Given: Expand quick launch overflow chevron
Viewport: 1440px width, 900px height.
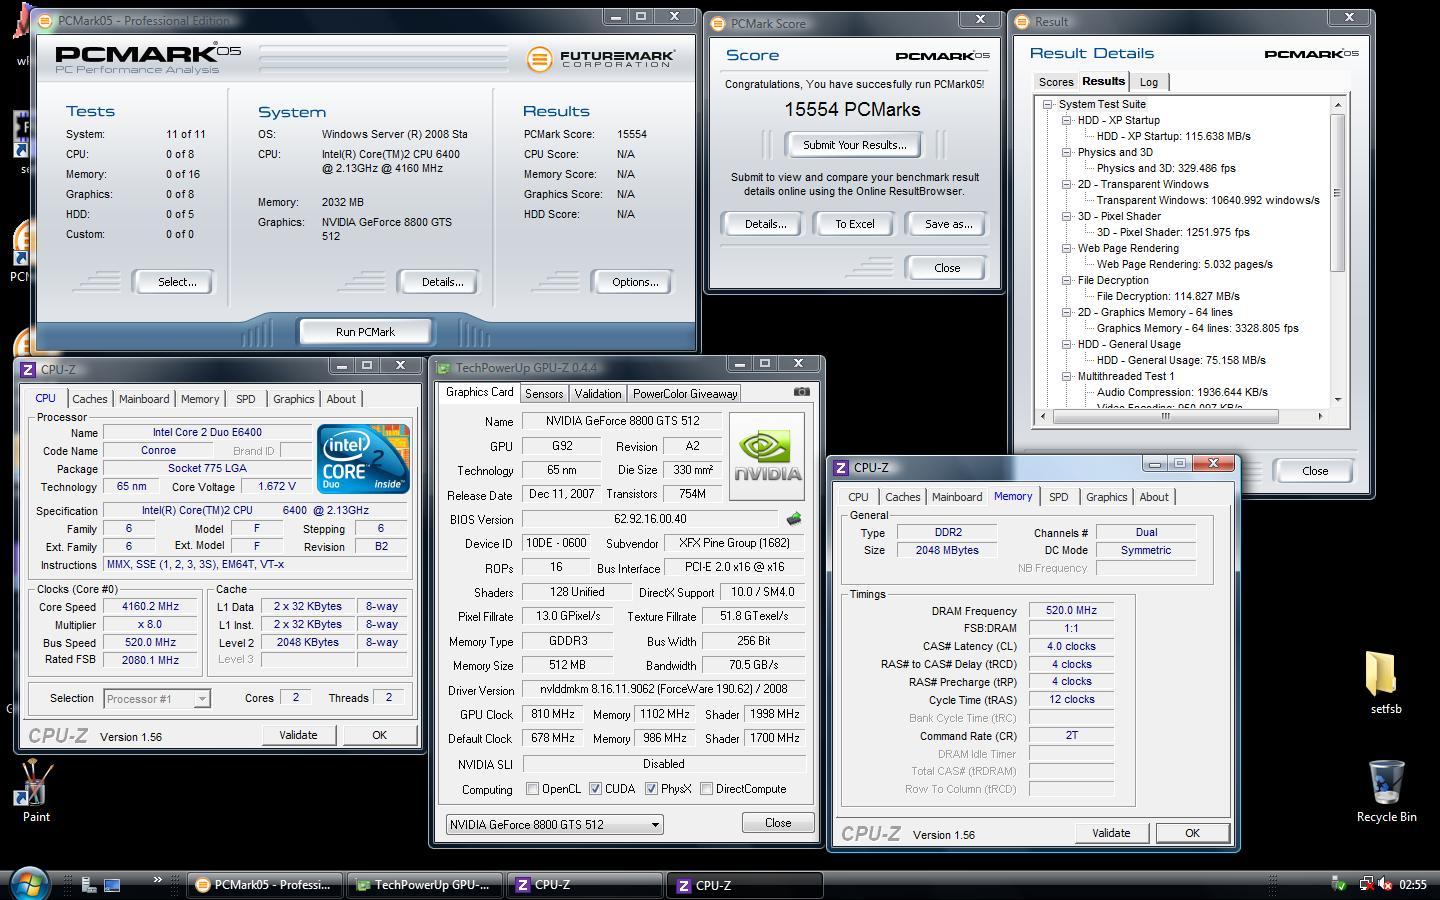Looking at the screenshot, I should click(x=157, y=880).
